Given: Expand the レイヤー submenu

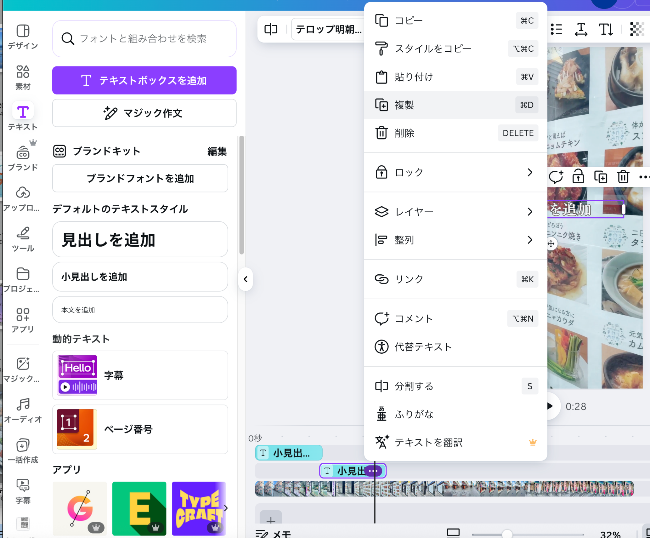Looking at the screenshot, I should [x=455, y=212].
